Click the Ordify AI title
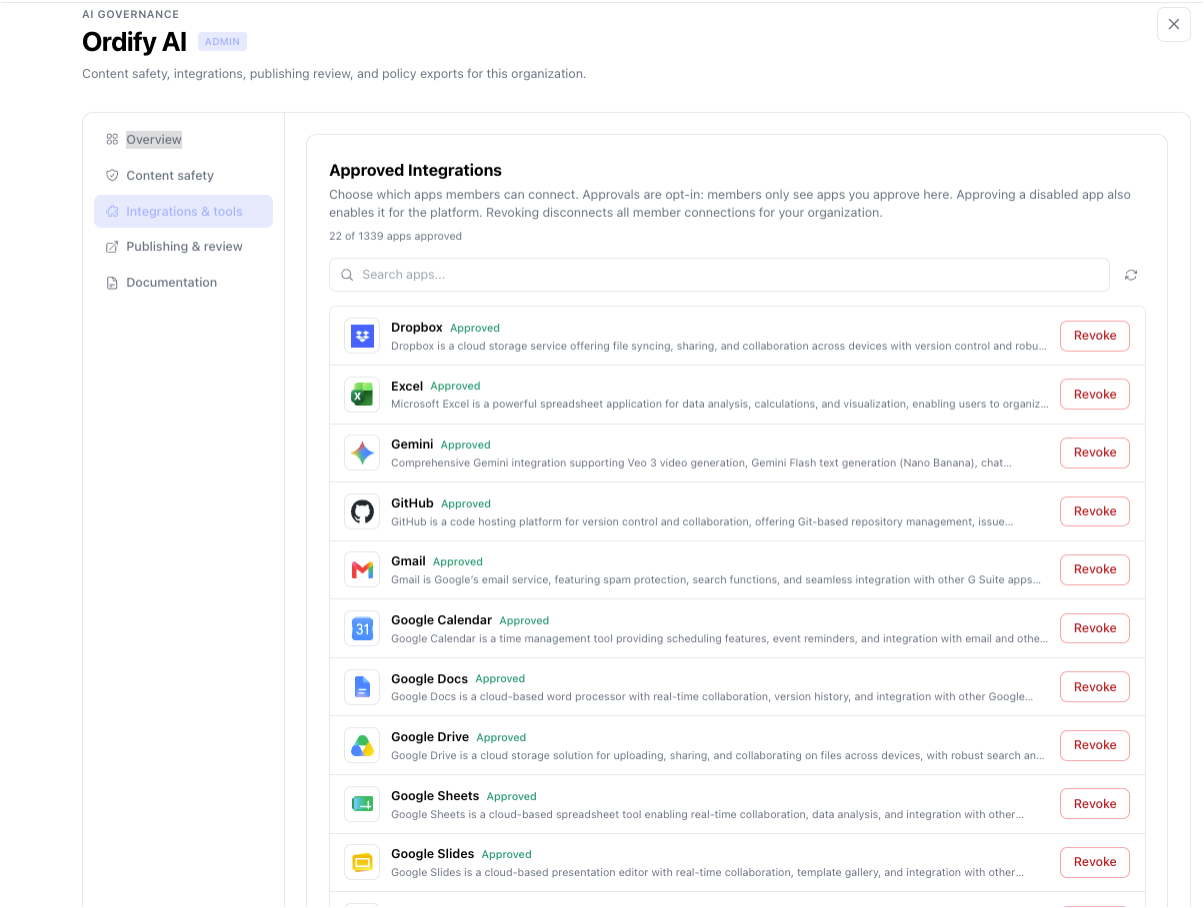Screen dimensions: 1204x908 (x=134, y=42)
